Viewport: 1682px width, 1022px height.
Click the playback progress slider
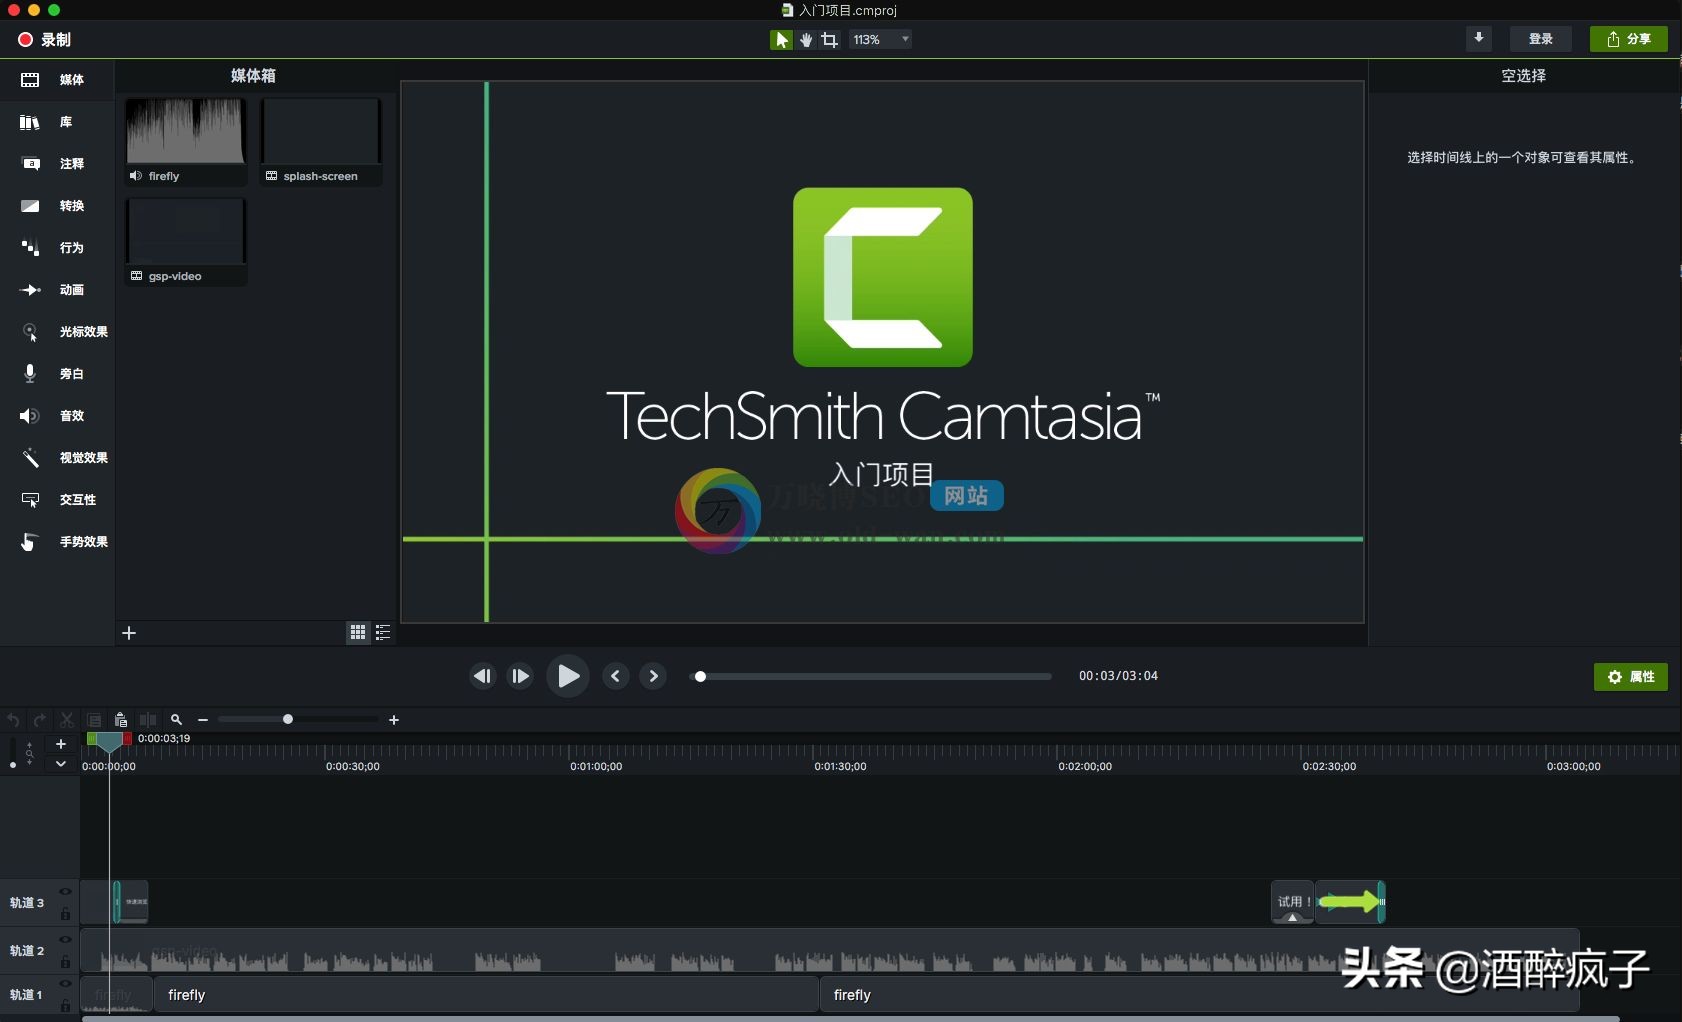(872, 677)
